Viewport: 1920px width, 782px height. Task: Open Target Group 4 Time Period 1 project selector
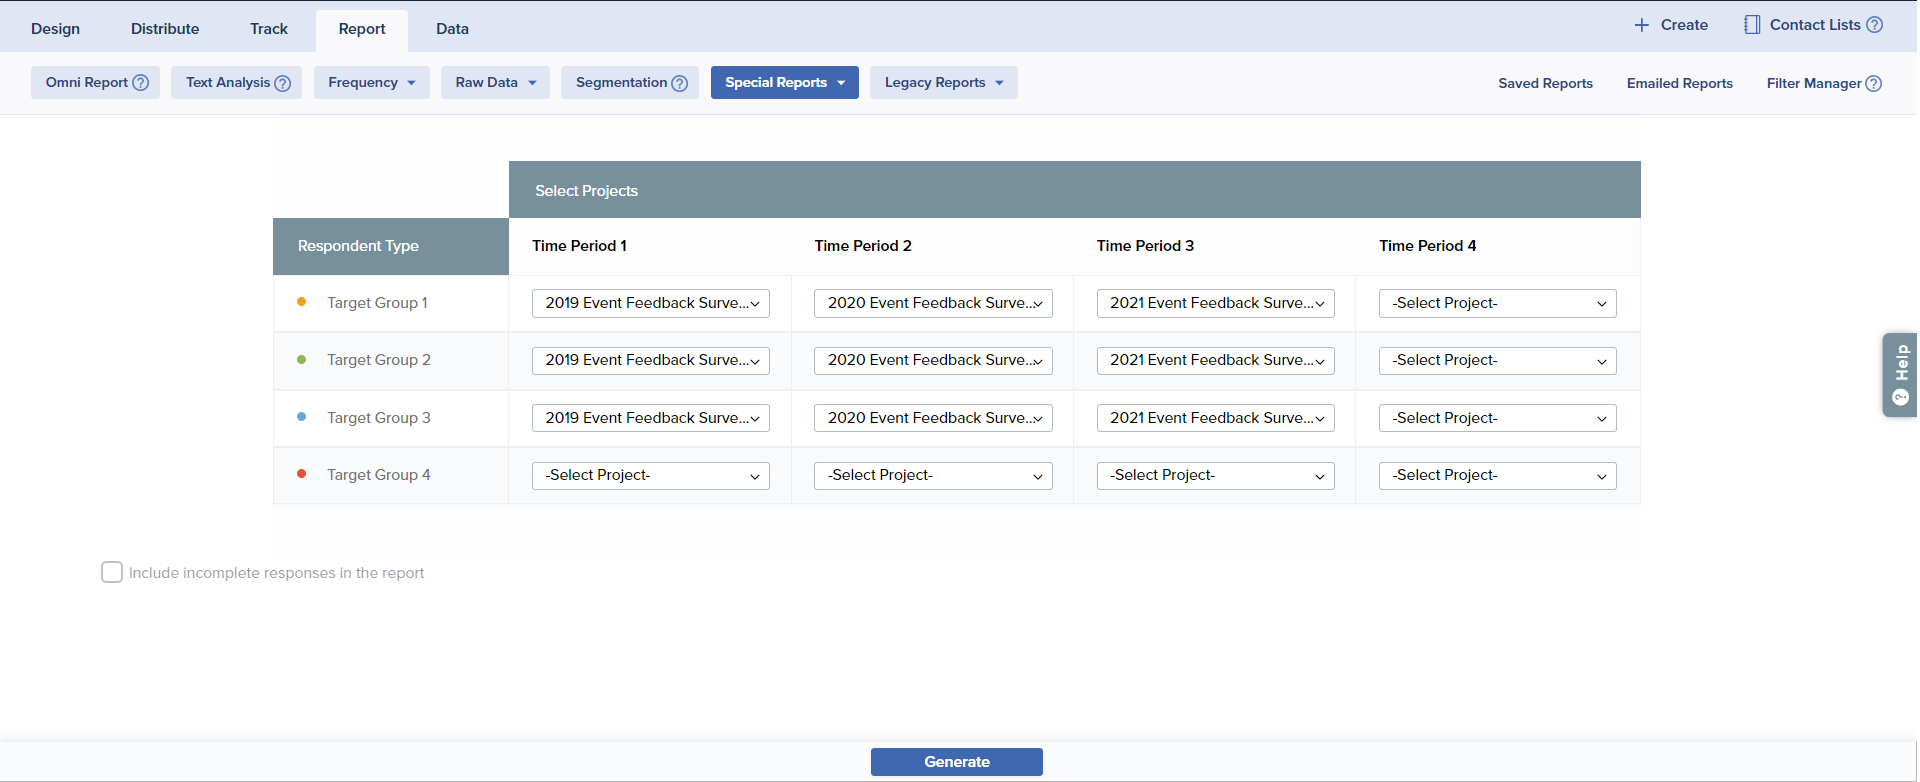[x=651, y=476]
